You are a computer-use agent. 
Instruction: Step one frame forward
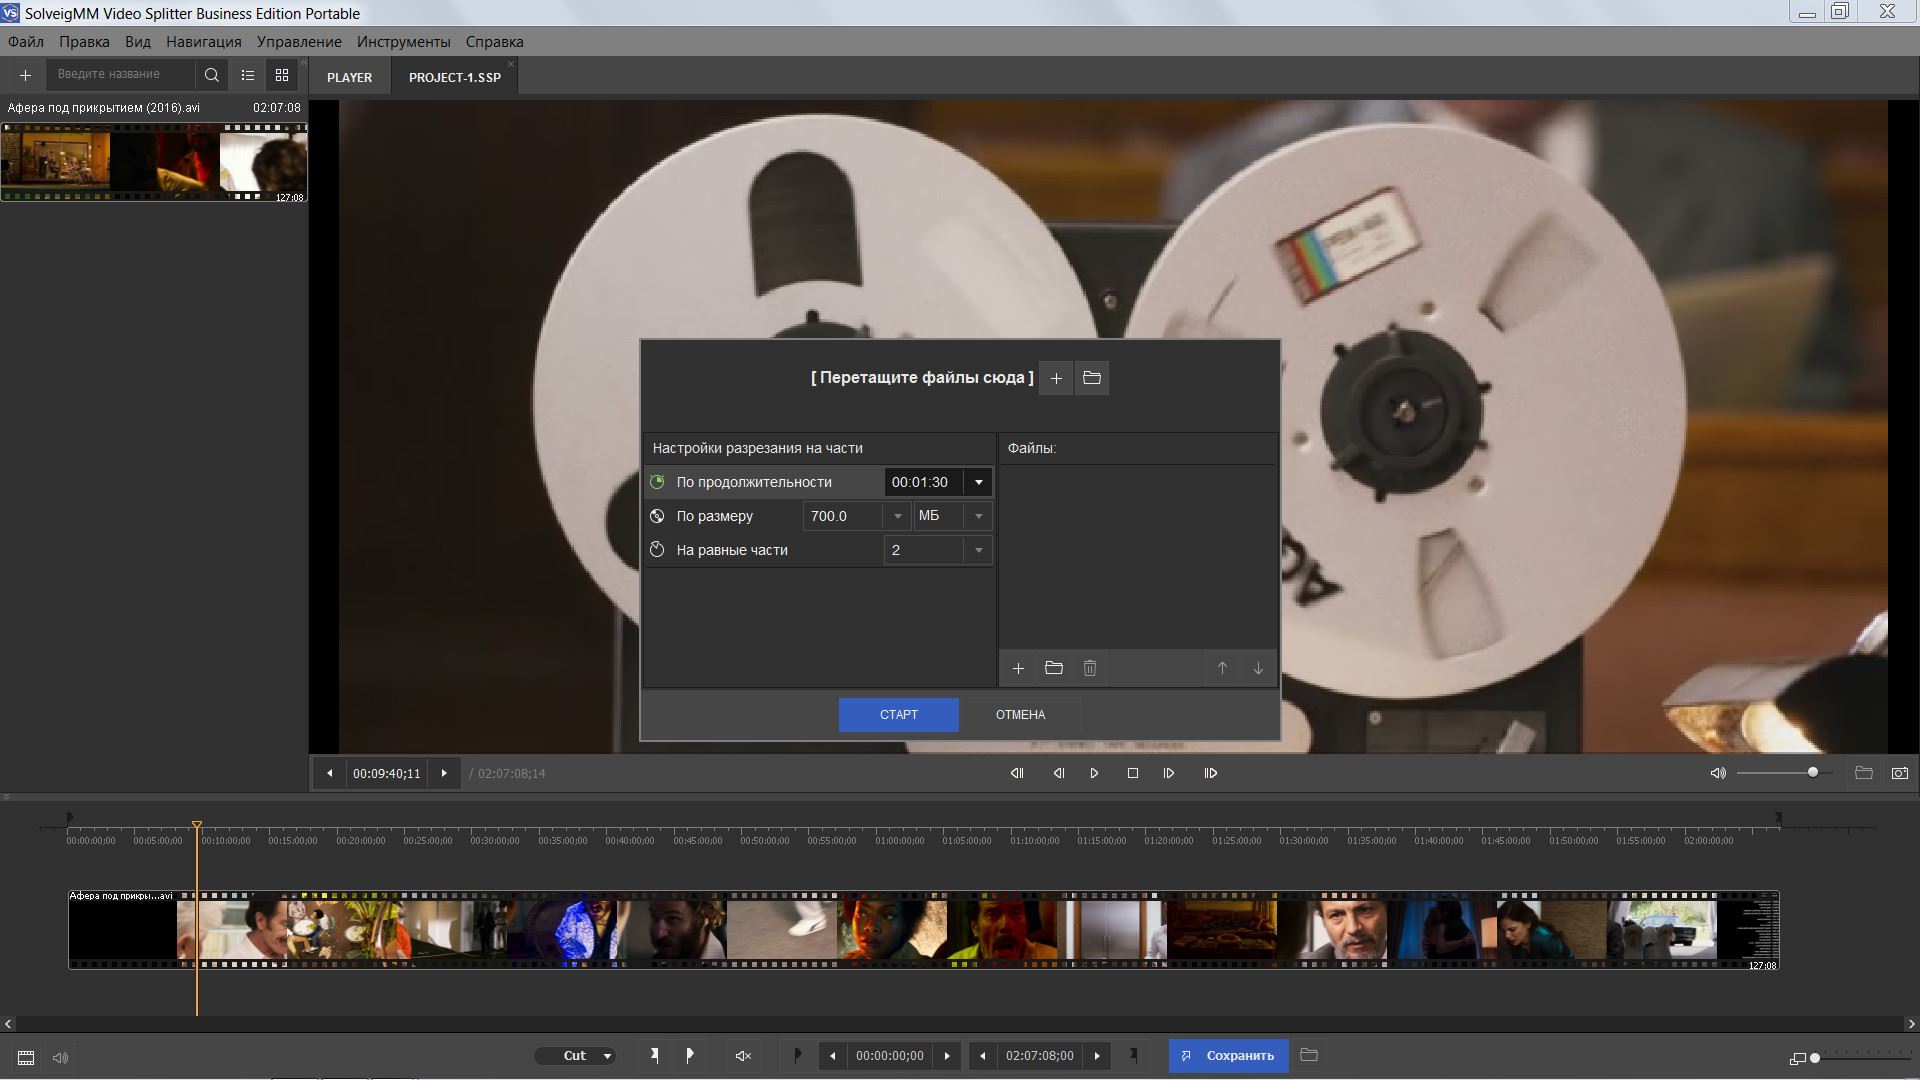[x=1169, y=773]
